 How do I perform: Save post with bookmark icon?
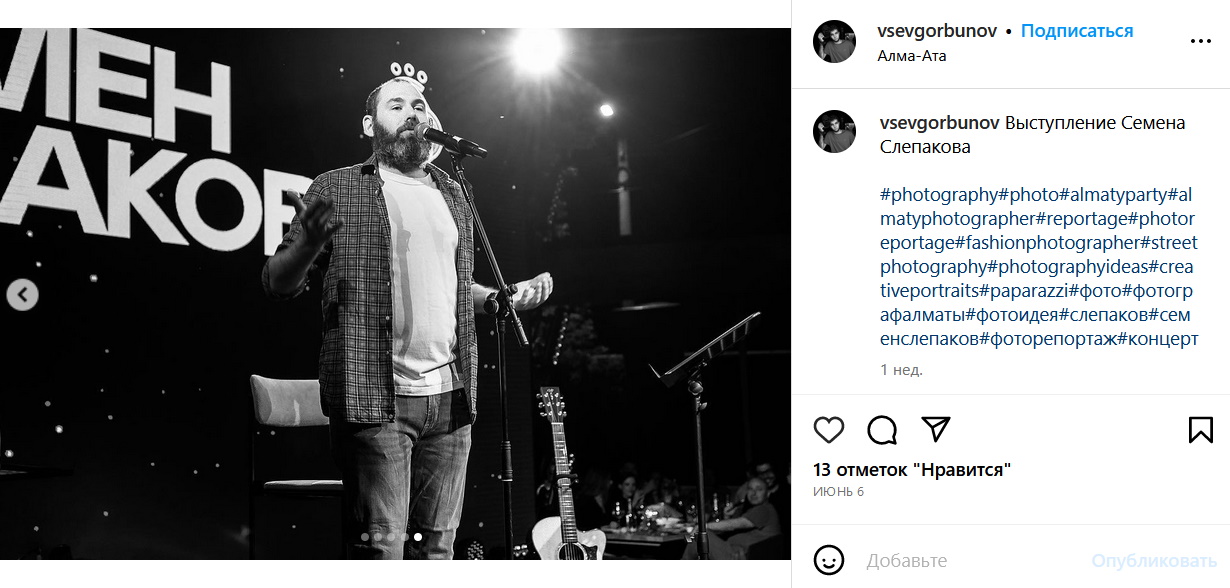tap(1200, 430)
